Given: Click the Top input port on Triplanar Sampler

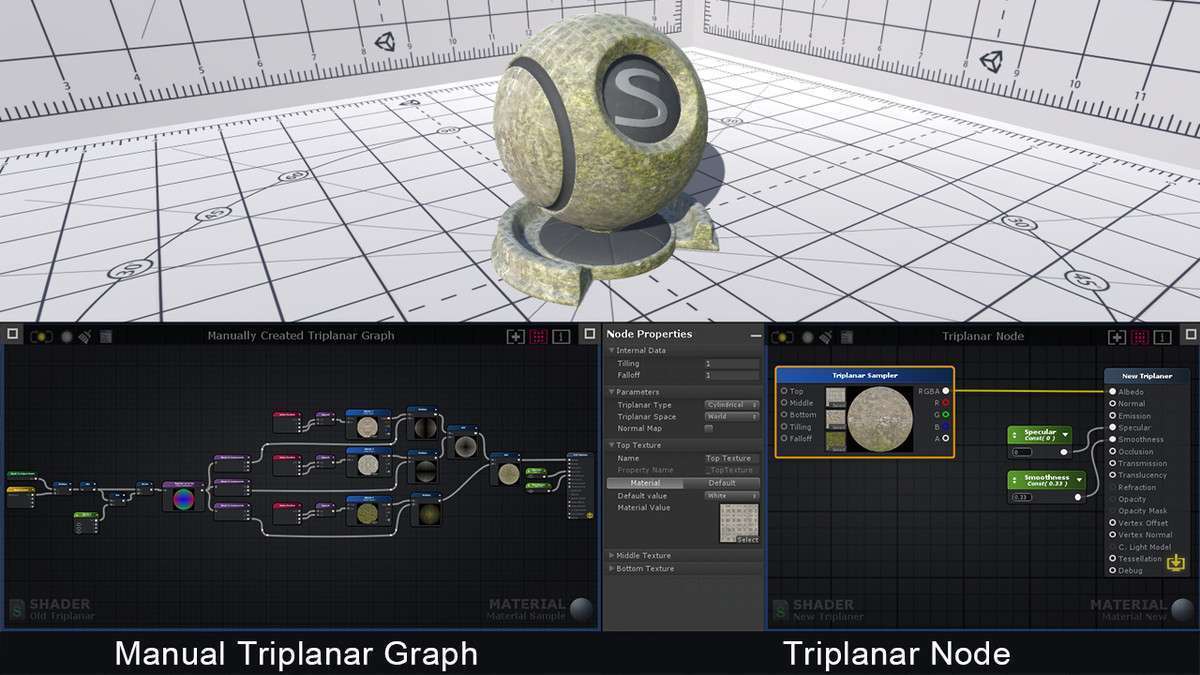Looking at the screenshot, I should pos(784,391).
